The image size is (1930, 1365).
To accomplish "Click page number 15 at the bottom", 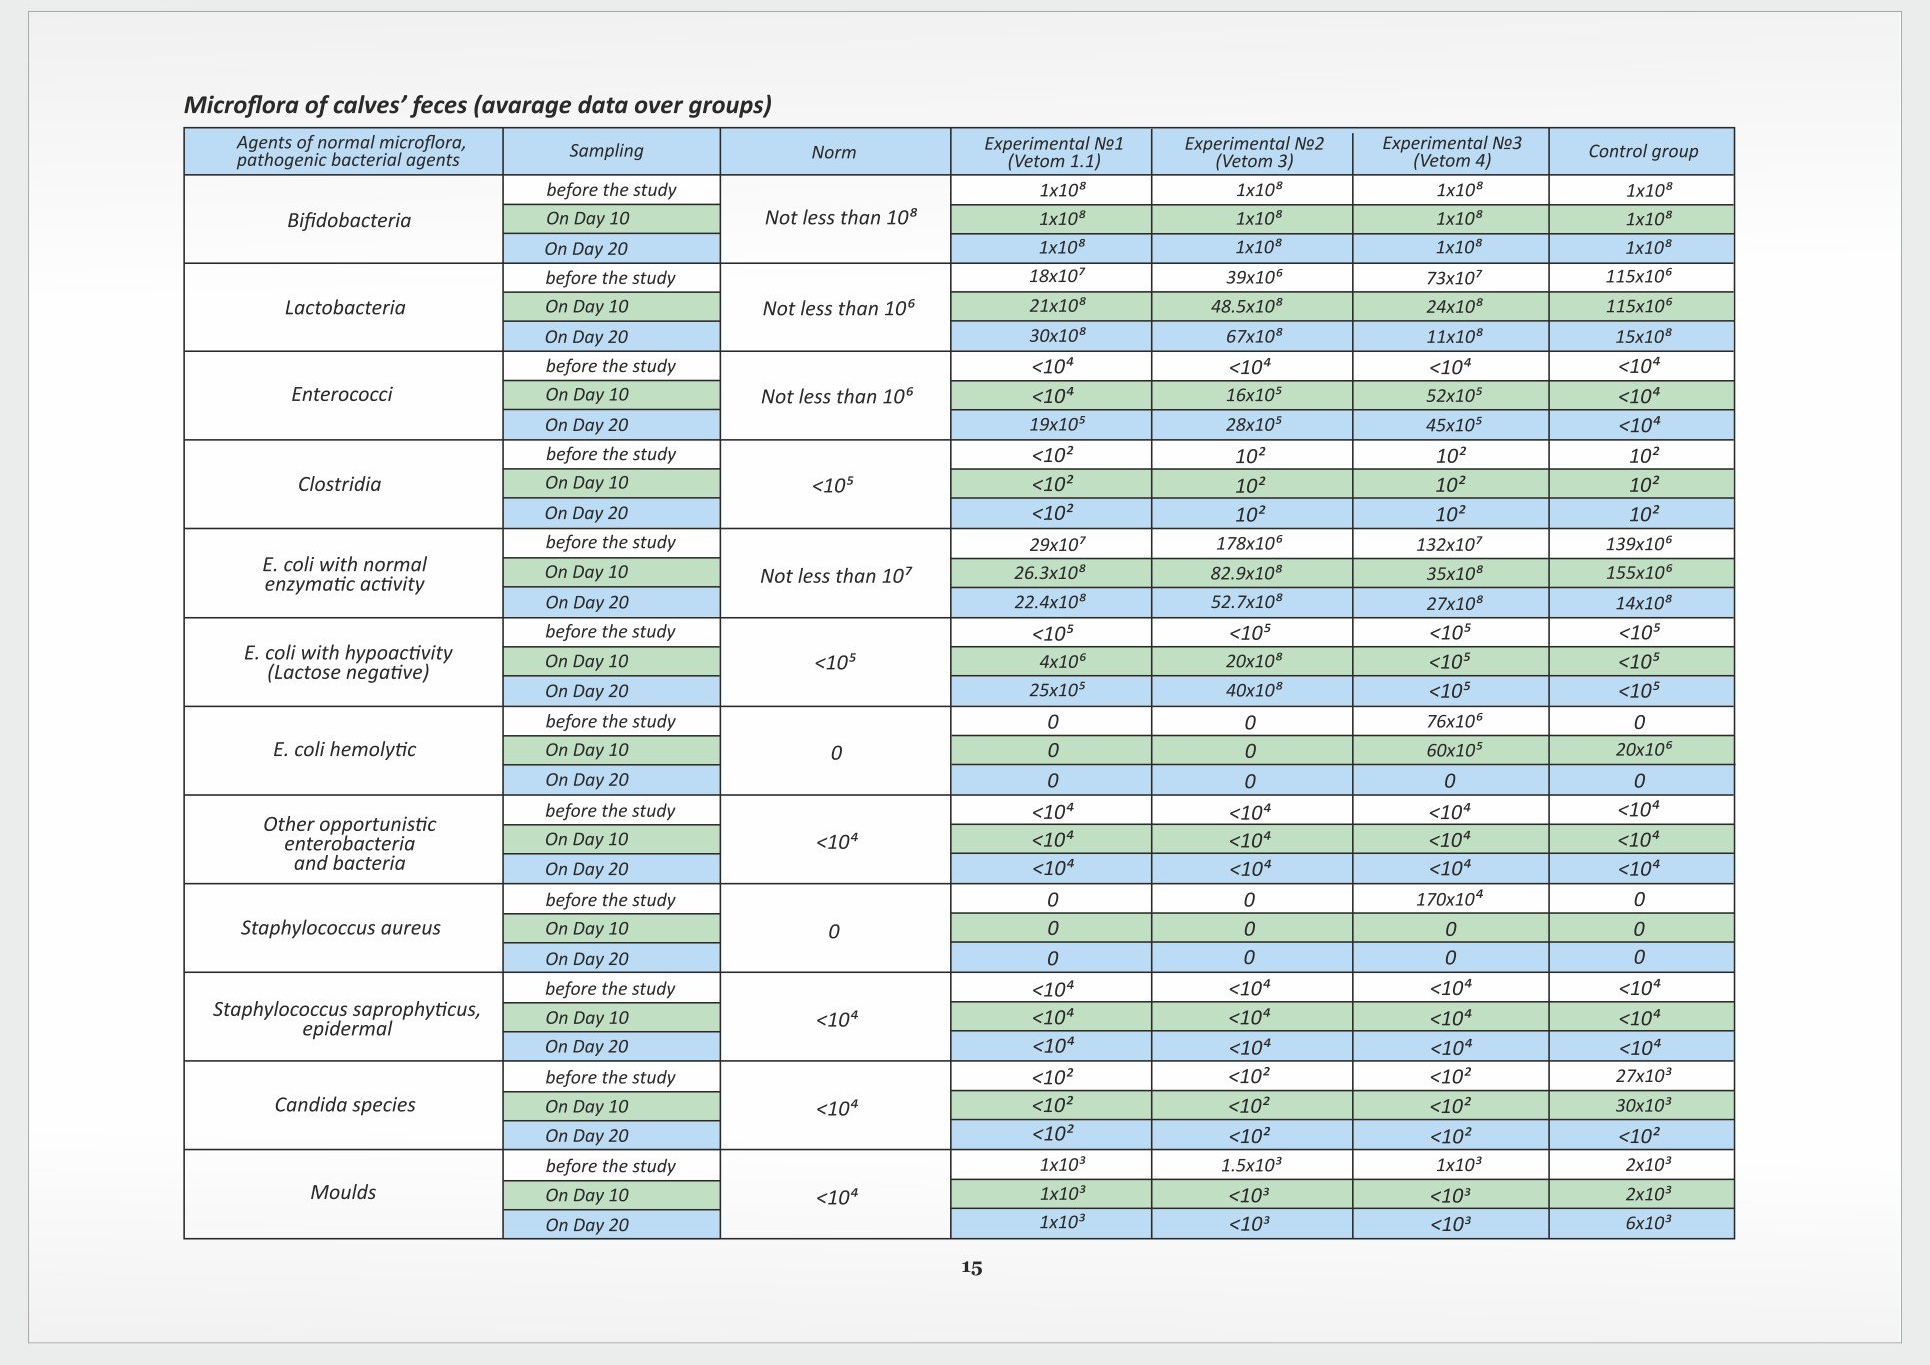I will click(x=972, y=1268).
